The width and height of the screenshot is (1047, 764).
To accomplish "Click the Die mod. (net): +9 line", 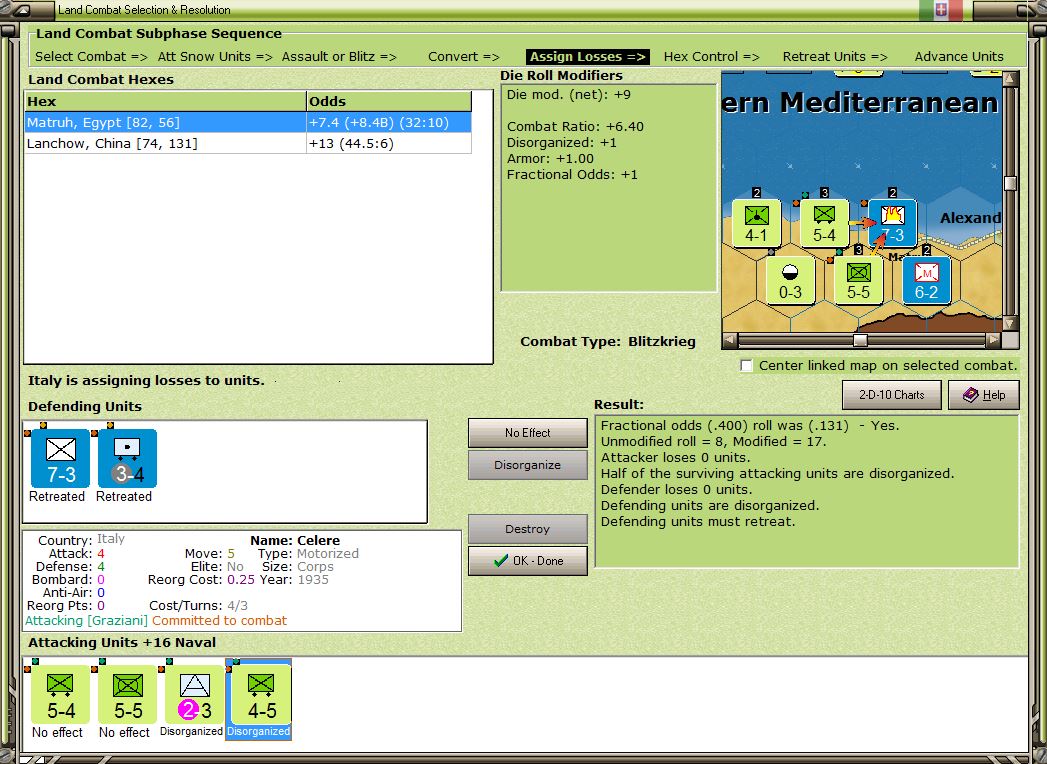I will (x=568, y=95).
